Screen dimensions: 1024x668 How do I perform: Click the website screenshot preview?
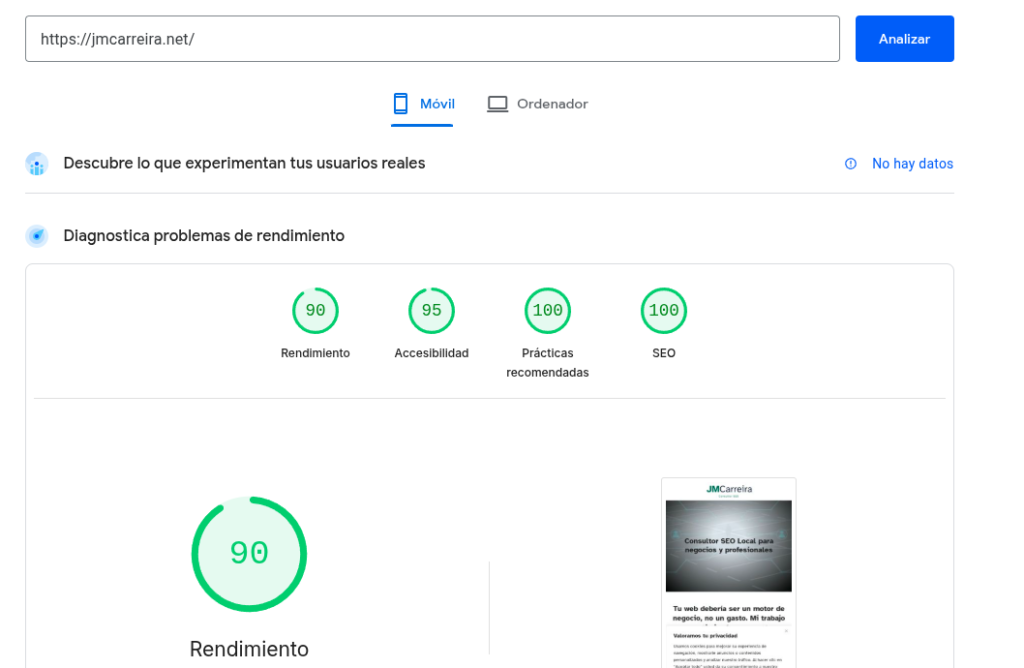[727, 570]
